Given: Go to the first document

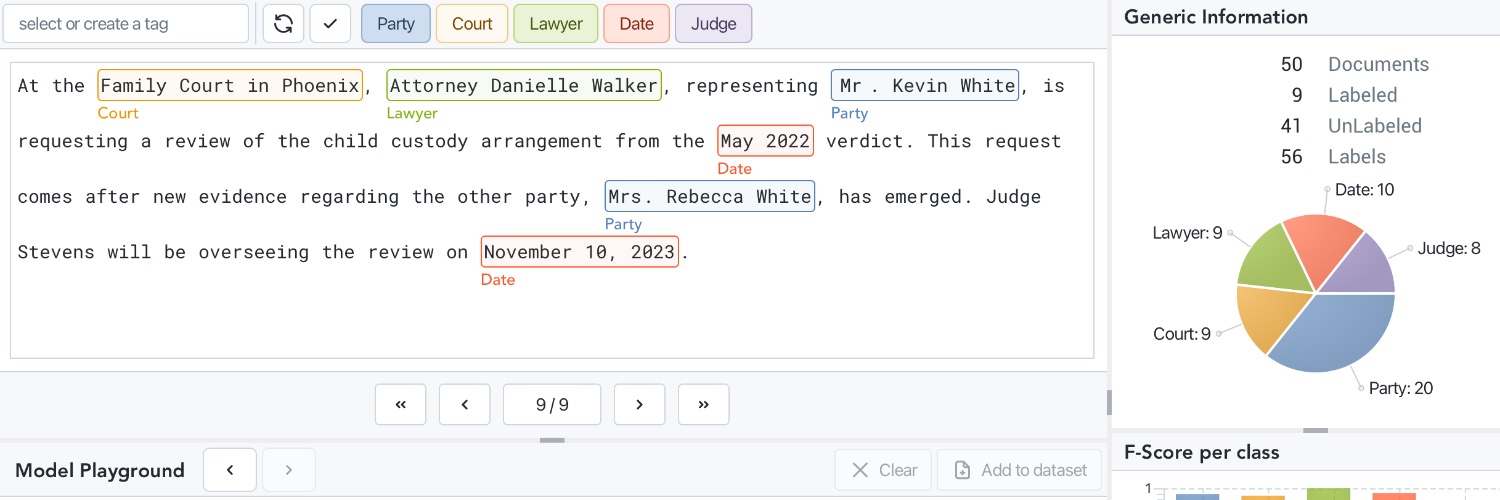Looking at the screenshot, I should (400, 405).
